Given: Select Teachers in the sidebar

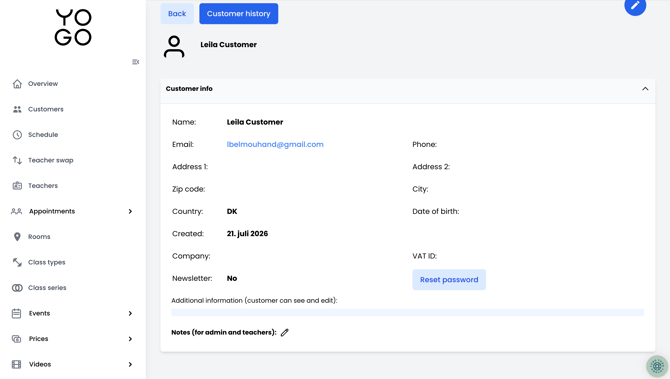Looking at the screenshot, I should click(x=43, y=186).
